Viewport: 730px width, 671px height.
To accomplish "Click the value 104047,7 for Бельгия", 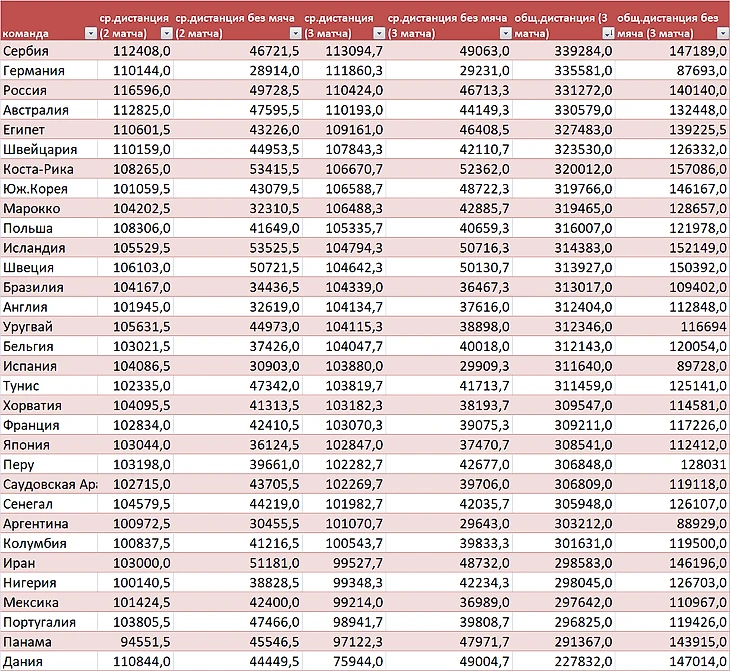I will pos(354,346).
